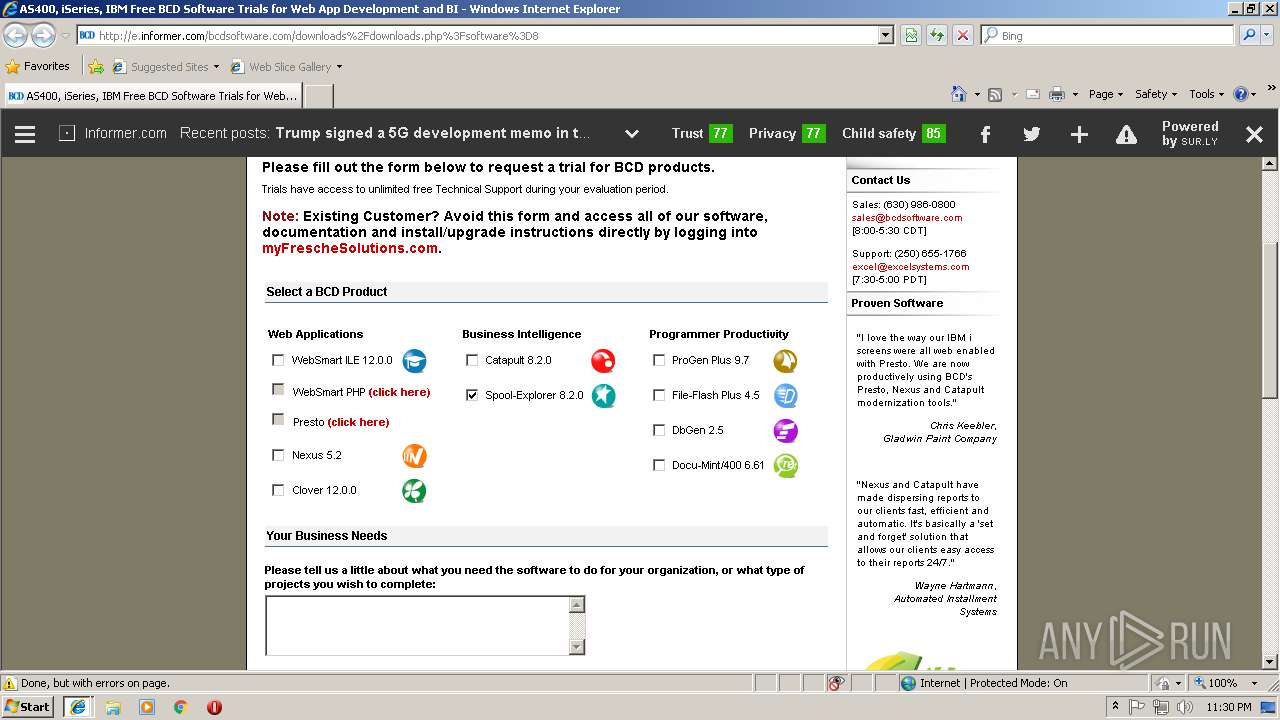Check the Docu-Mint/400 6.61 checkbox
The height and width of the screenshot is (720, 1280).
click(659, 465)
